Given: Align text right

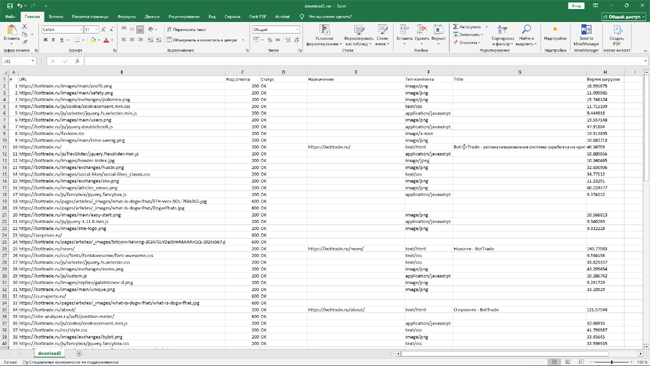Looking at the screenshot, I should coord(140,40).
